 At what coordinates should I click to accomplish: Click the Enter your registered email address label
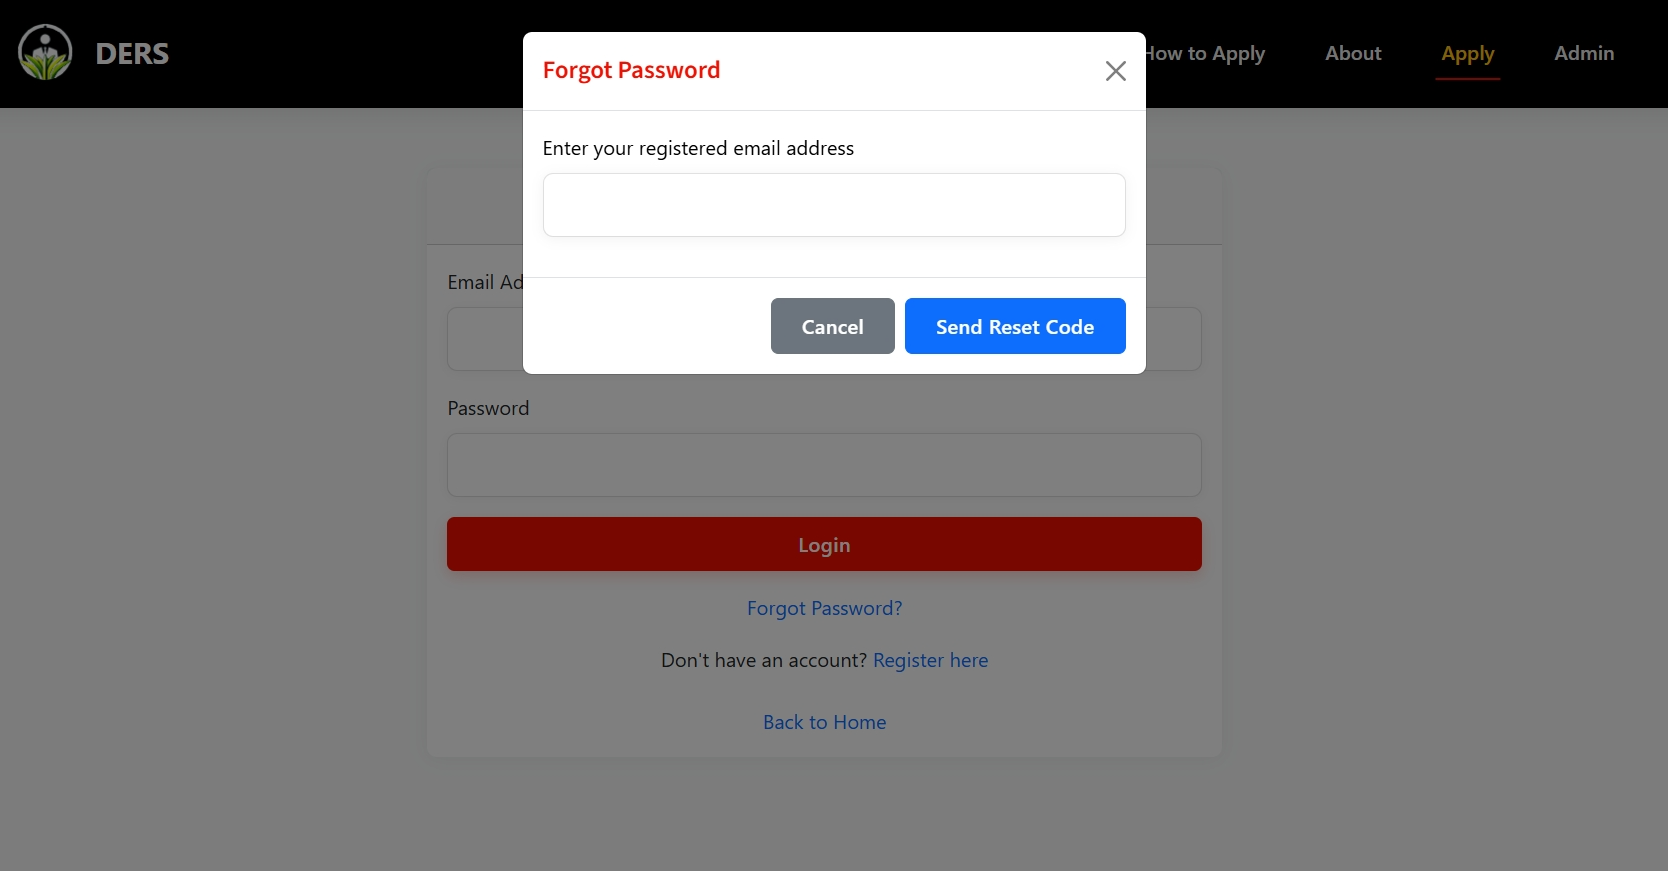[697, 148]
